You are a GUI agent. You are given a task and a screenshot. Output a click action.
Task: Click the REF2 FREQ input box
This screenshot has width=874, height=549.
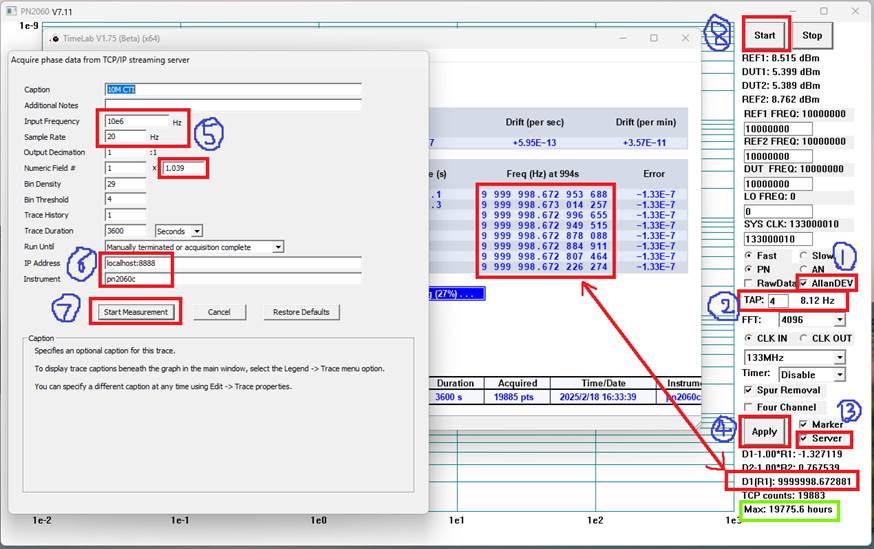click(x=778, y=157)
